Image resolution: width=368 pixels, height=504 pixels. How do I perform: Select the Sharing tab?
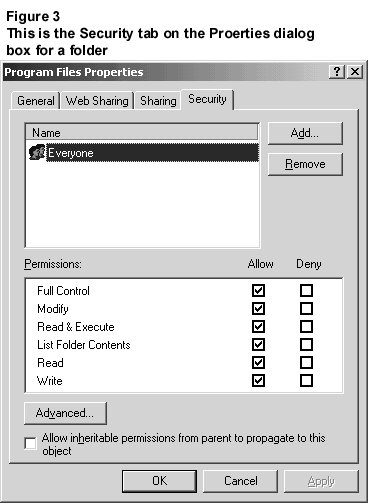[x=158, y=101]
